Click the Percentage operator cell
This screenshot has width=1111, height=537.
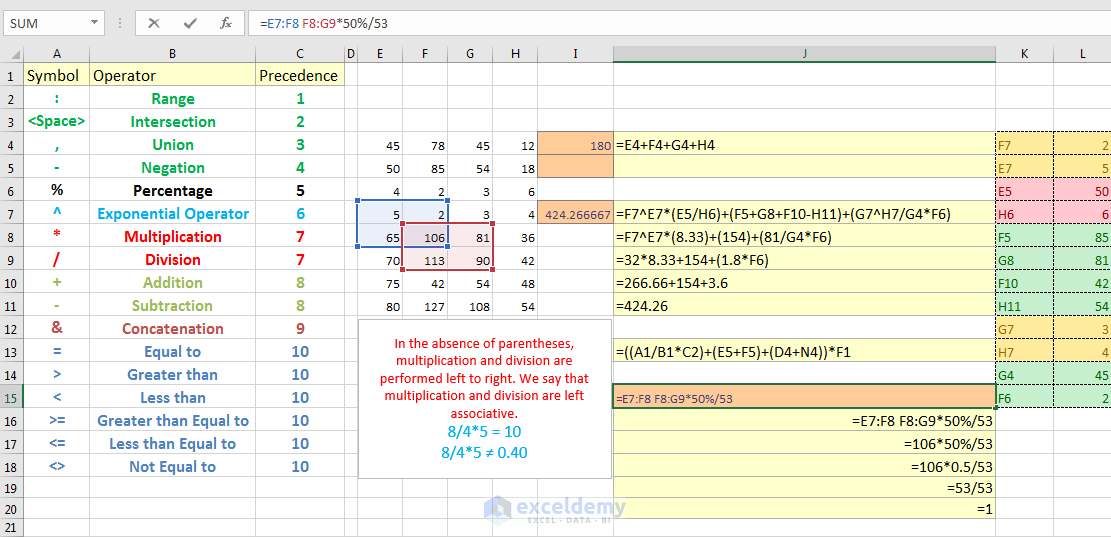tap(173, 191)
